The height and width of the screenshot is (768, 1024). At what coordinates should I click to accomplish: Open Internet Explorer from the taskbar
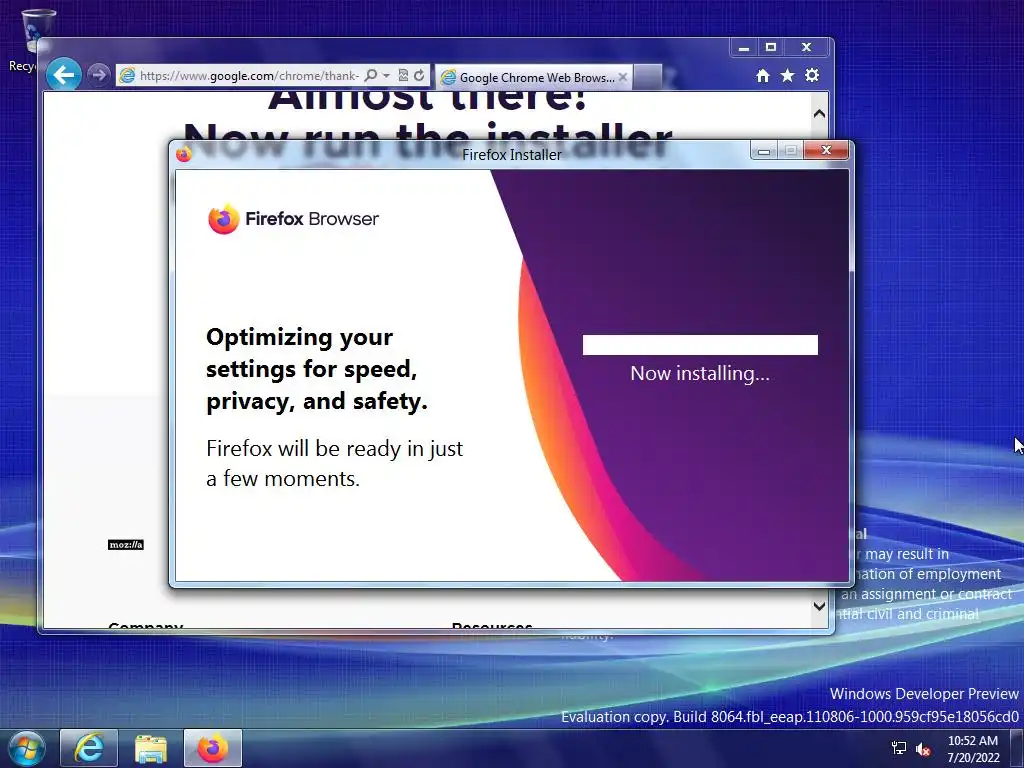tap(89, 748)
